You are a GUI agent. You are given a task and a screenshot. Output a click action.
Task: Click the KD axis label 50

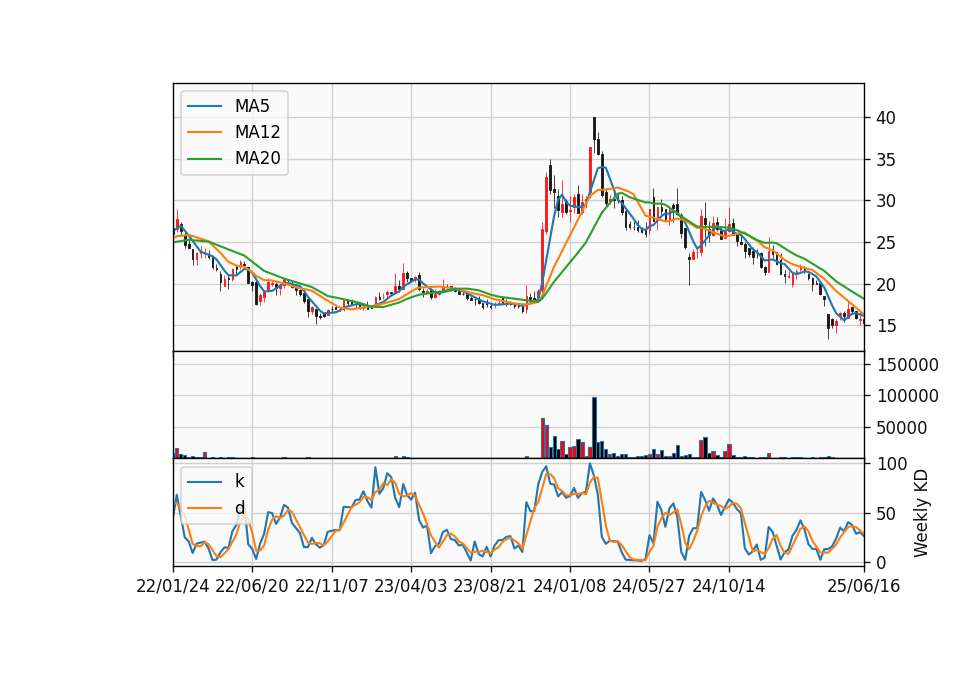[x=886, y=514]
